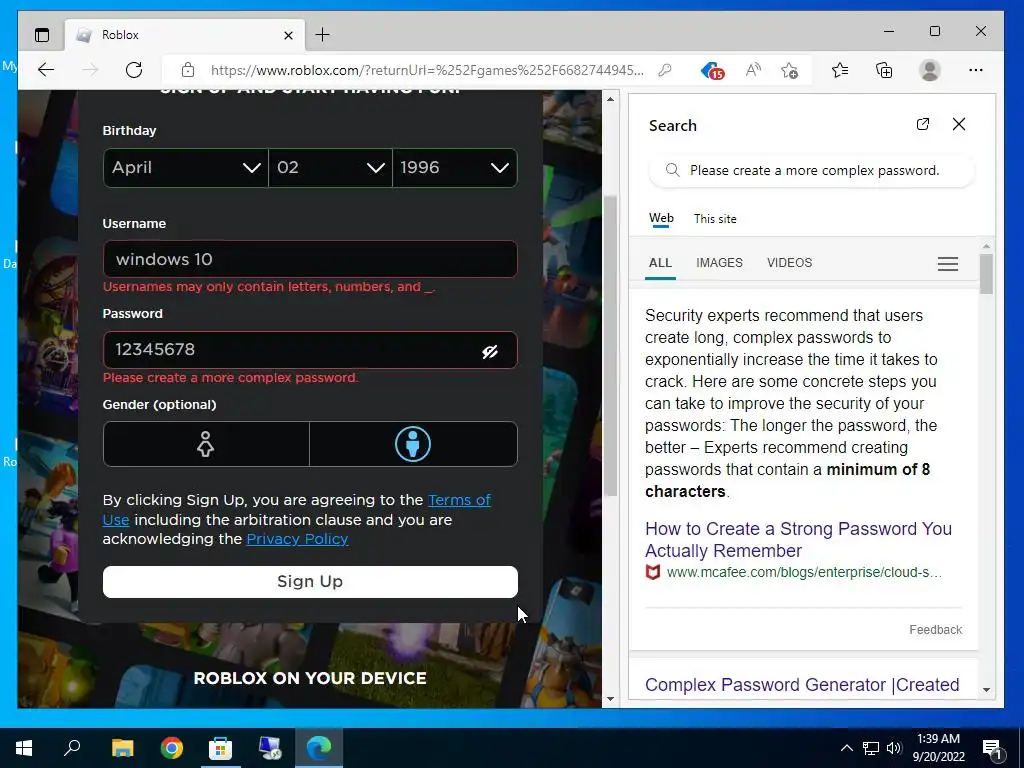1024x768 pixels.
Task: Select the VIDEOS results tab
Action: point(790,263)
